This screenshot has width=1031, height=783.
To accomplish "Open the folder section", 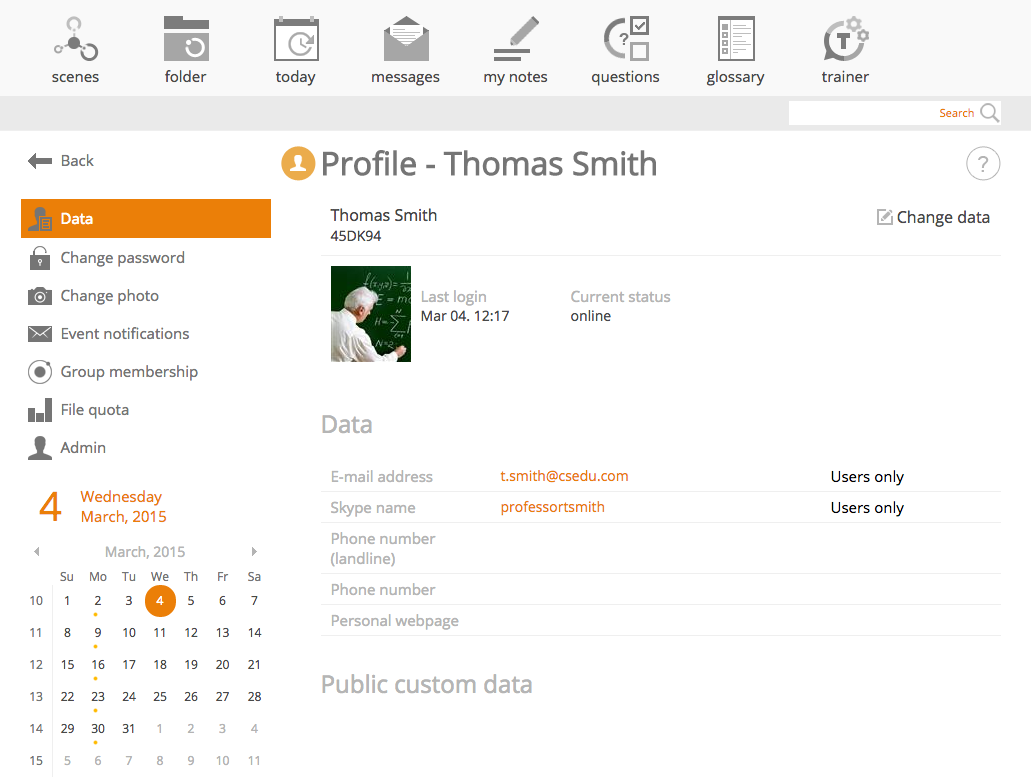I will coord(186,41).
